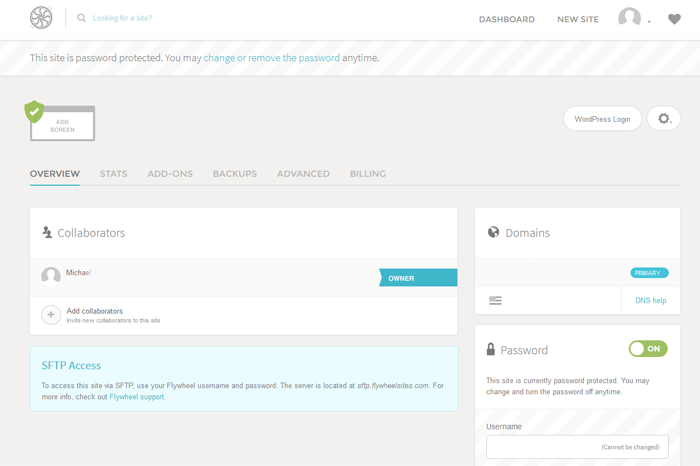Click the OWNER ribbon label
This screenshot has width=700, height=466.
click(x=418, y=278)
